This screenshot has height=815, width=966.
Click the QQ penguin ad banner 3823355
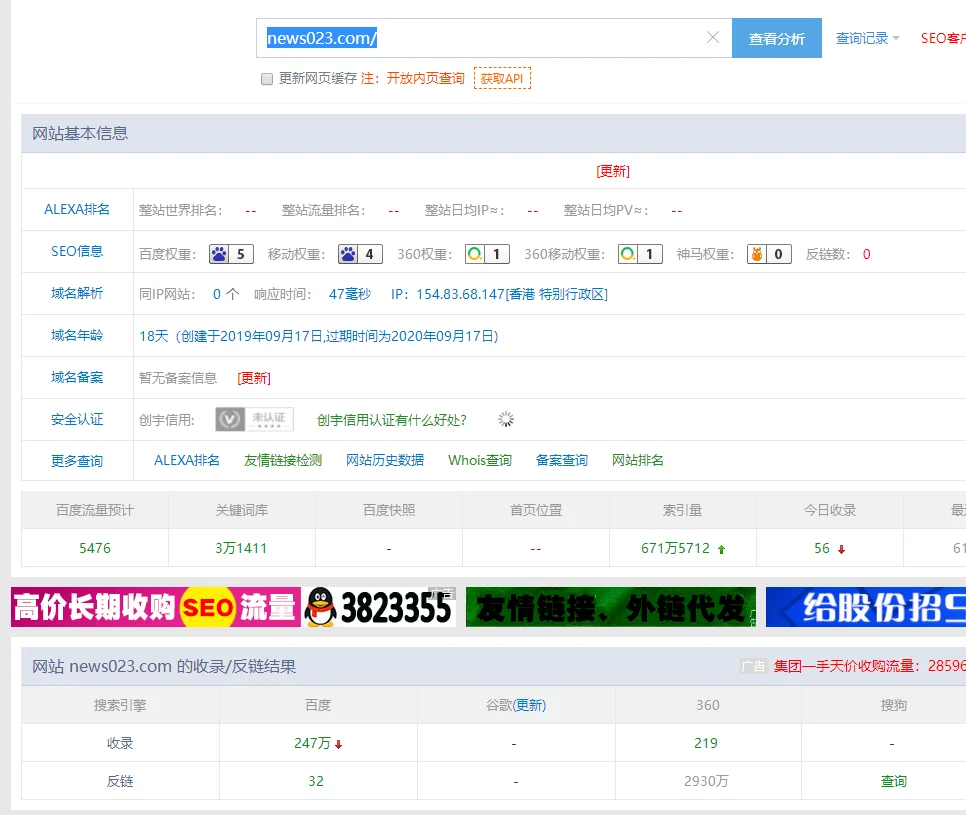(x=379, y=607)
